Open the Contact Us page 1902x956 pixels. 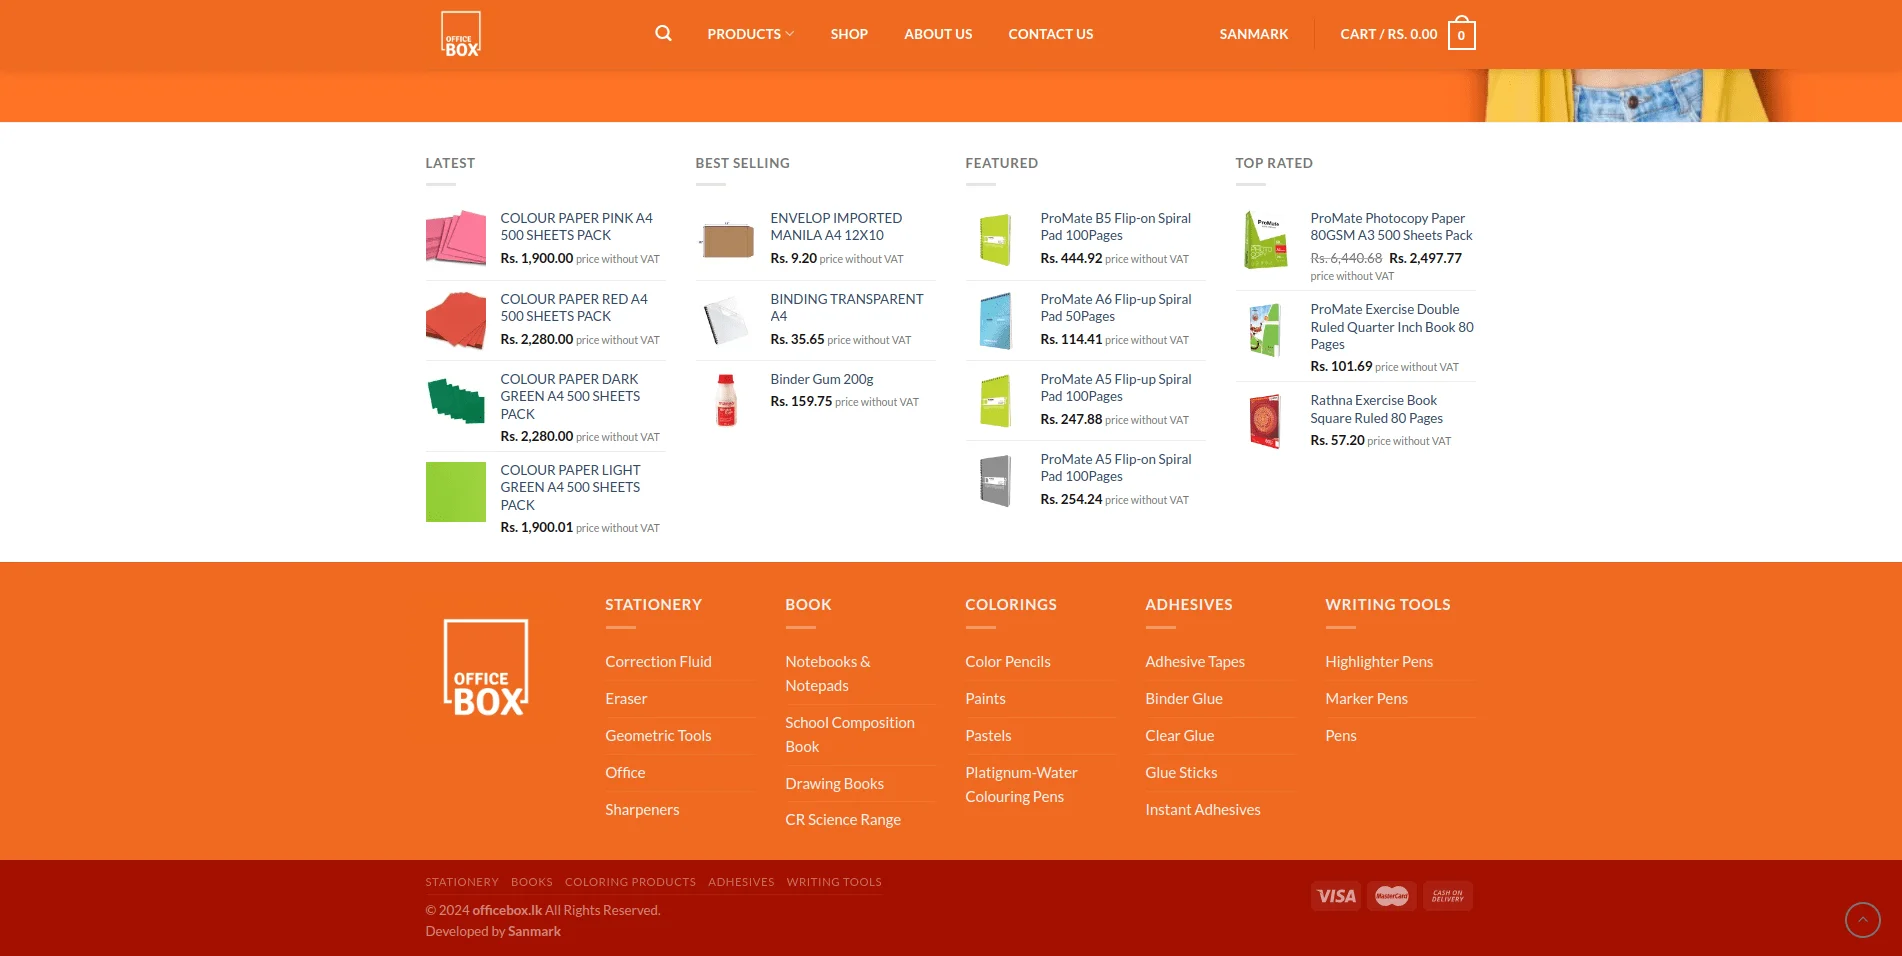1050,34
